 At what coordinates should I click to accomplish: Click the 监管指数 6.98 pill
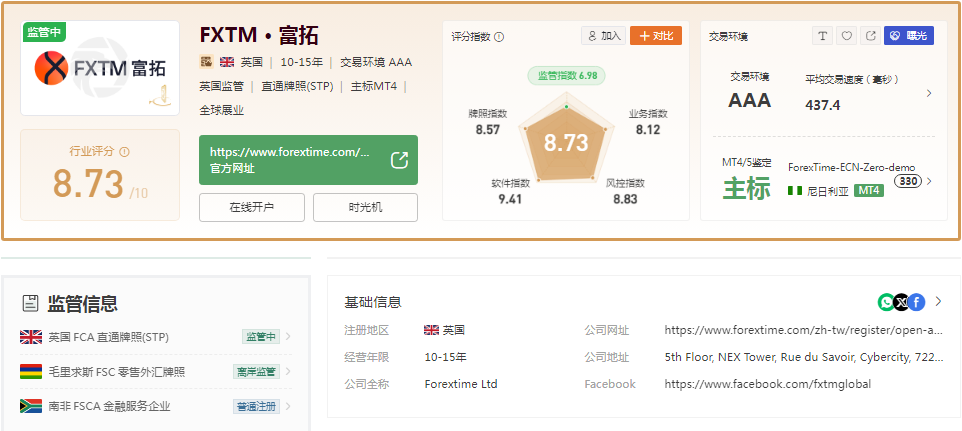point(566,76)
